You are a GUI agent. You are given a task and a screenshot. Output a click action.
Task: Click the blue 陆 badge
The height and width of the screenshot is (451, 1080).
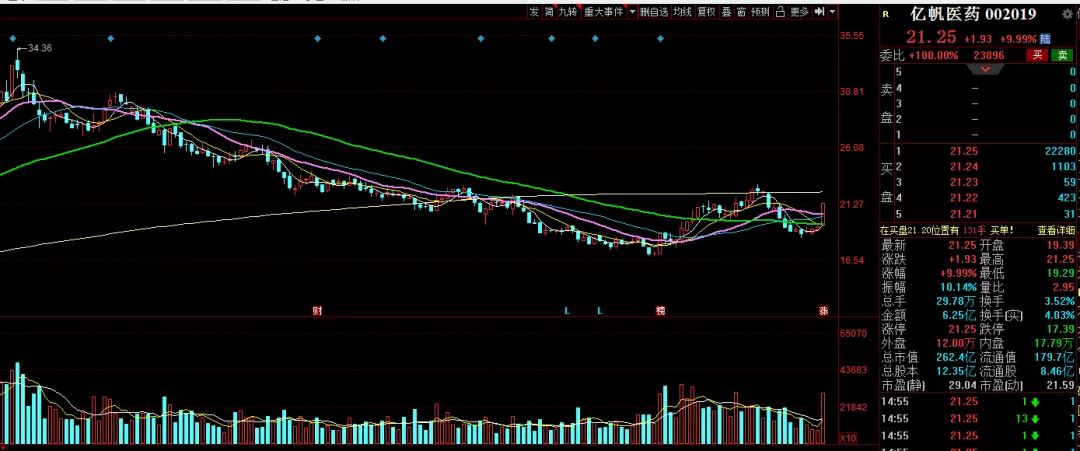pyautogui.click(x=1045, y=38)
